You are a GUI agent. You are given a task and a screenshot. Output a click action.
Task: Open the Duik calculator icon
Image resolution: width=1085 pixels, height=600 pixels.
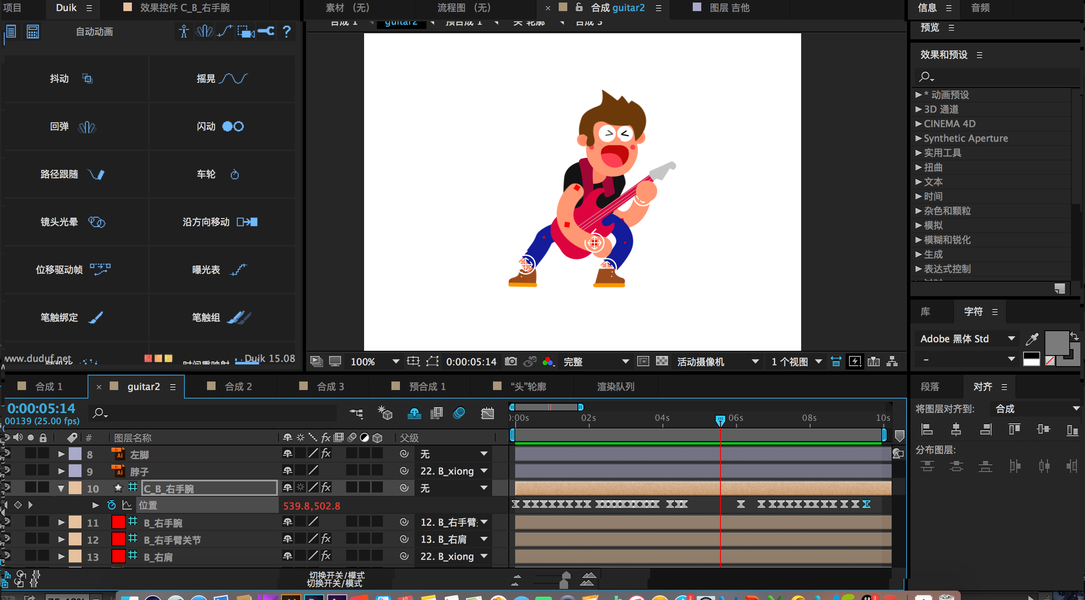click(33, 31)
